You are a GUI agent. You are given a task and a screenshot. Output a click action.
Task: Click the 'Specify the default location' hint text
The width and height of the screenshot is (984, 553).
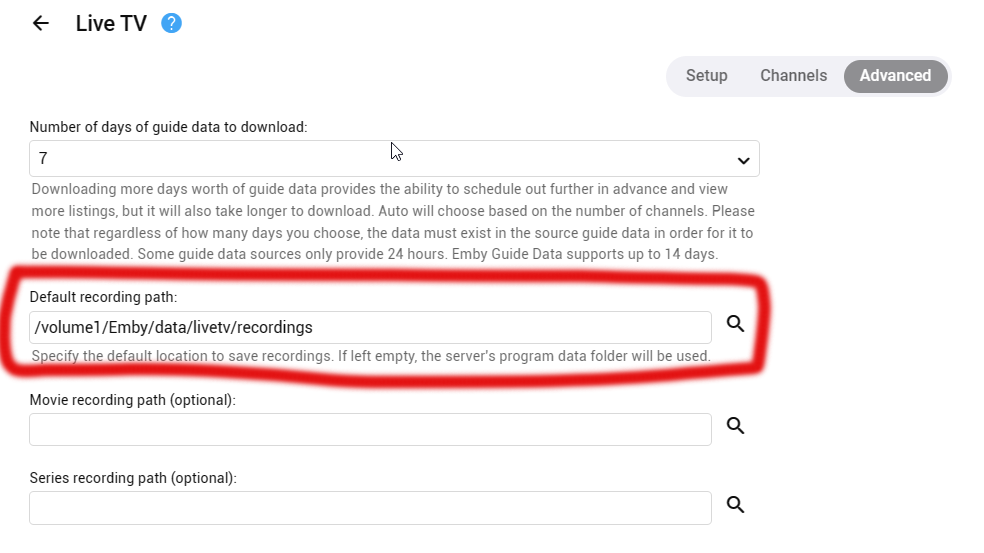click(x=370, y=356)
